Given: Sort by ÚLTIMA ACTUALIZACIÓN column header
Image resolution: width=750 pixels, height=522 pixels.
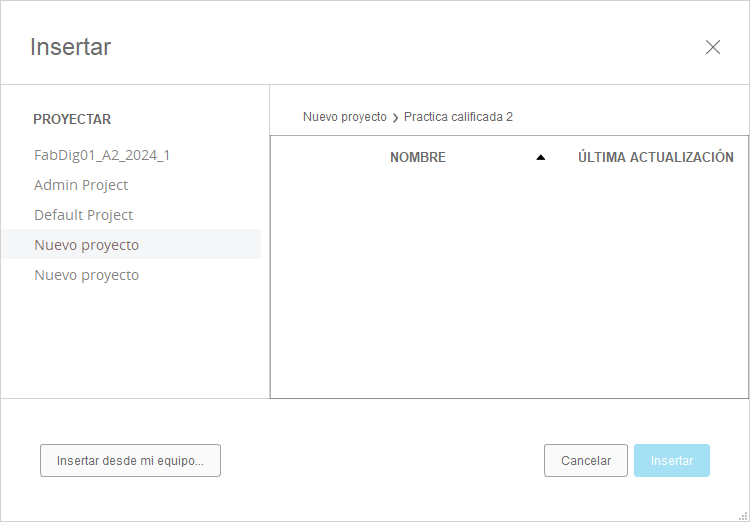Looking at the screenshot, I should (x=656, y=157).
